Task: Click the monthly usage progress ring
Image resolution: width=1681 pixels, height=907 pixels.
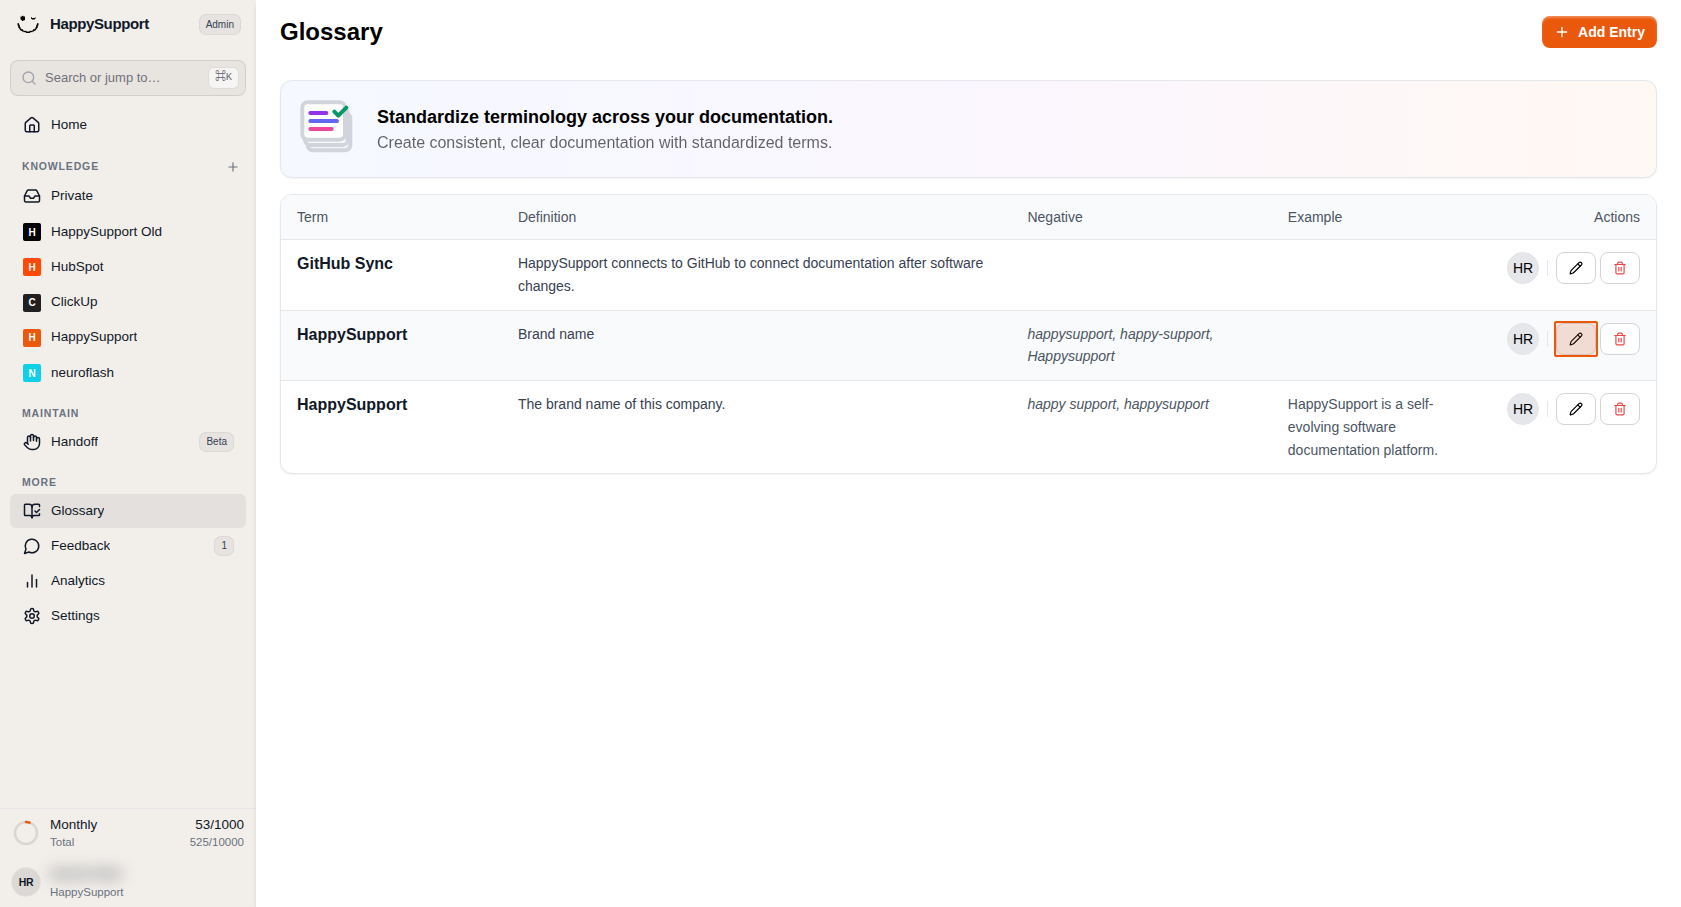Action: coord(26,832)
